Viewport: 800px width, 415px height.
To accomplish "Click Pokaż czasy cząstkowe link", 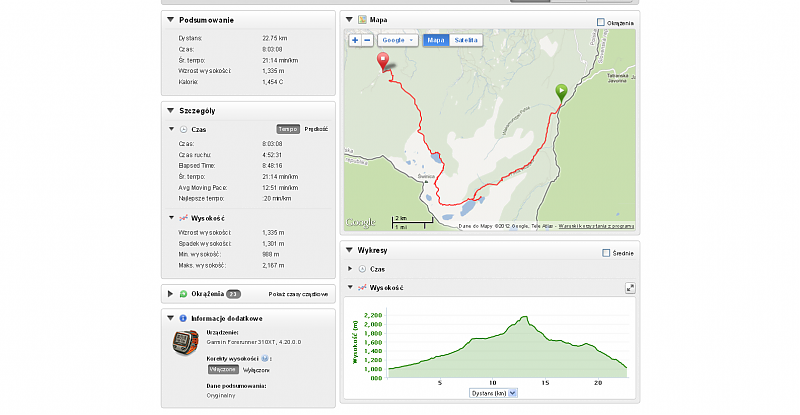I will (x=298, y=294).
